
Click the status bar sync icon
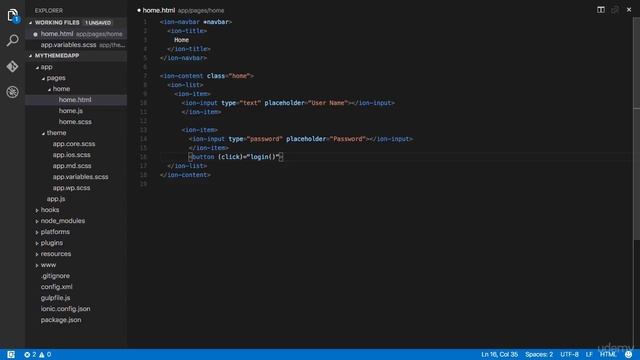click(x=11, y=355)
